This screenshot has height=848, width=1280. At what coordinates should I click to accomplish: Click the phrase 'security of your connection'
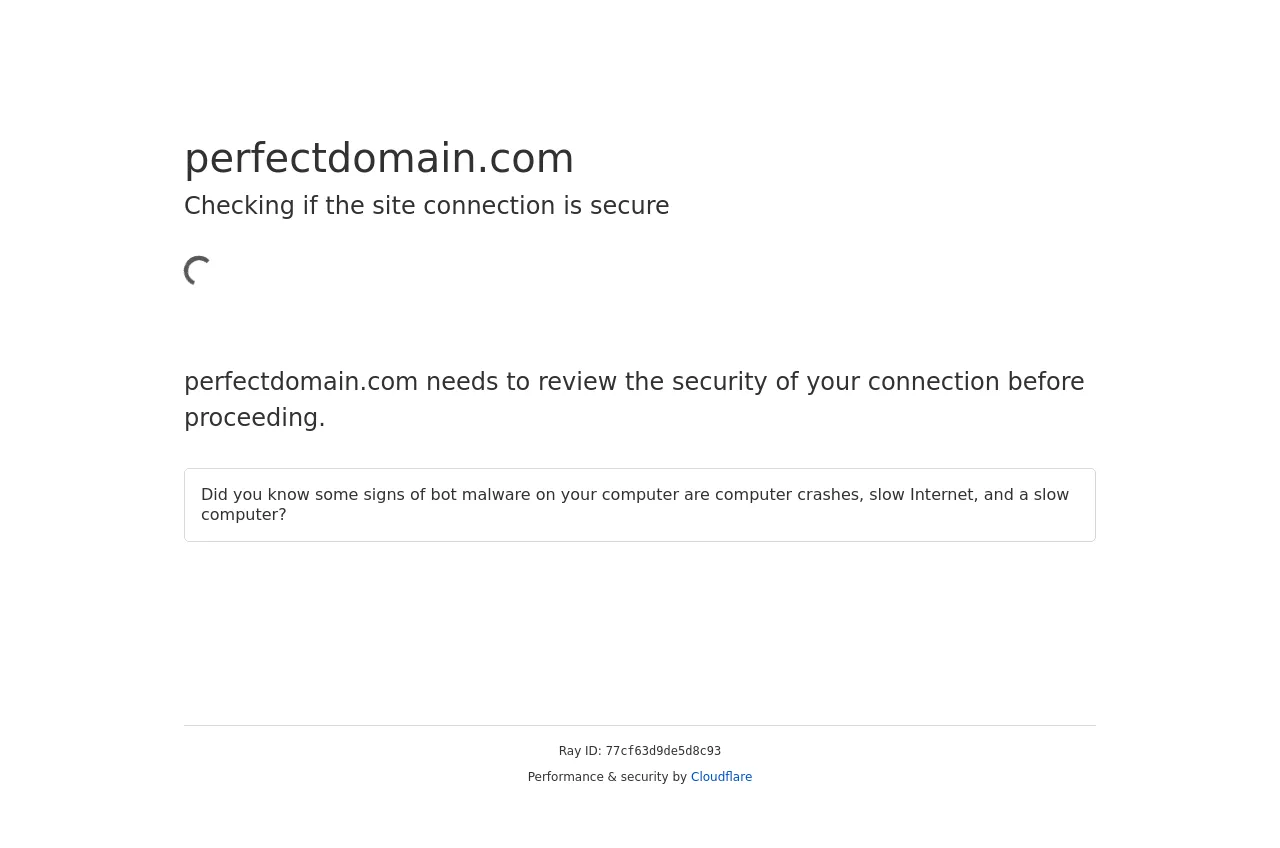click(836, 382)
